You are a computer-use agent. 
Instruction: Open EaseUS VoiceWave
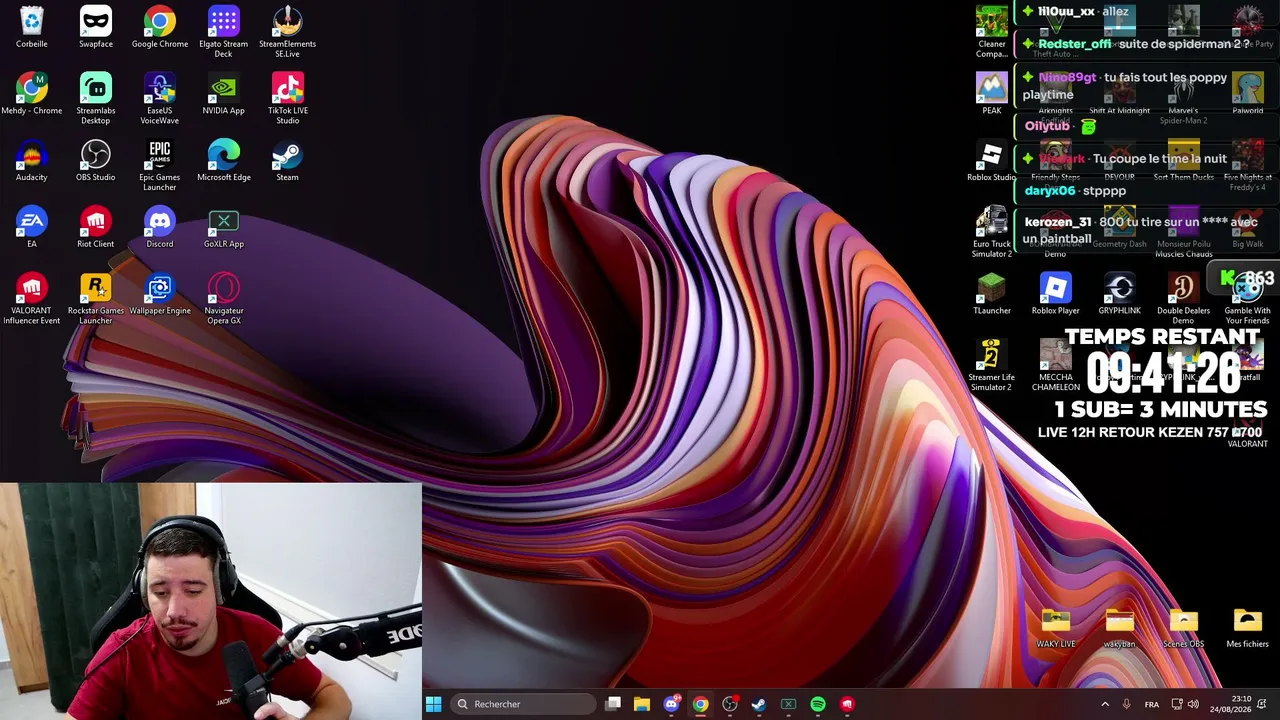pos(160,98)
